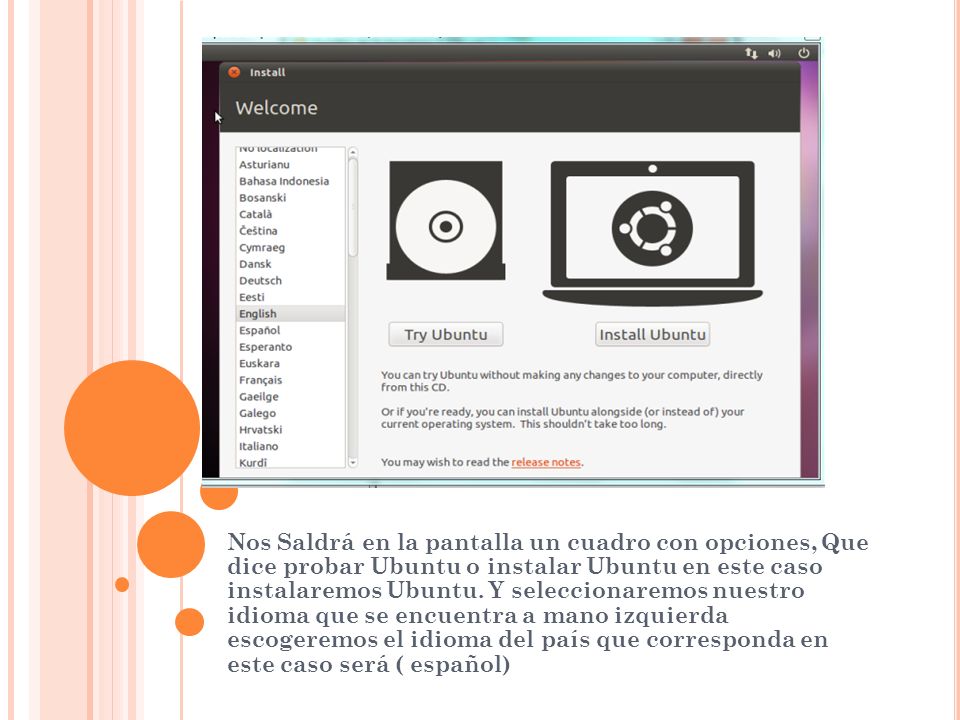Select Asturianu in the language list

pos(291,165)
